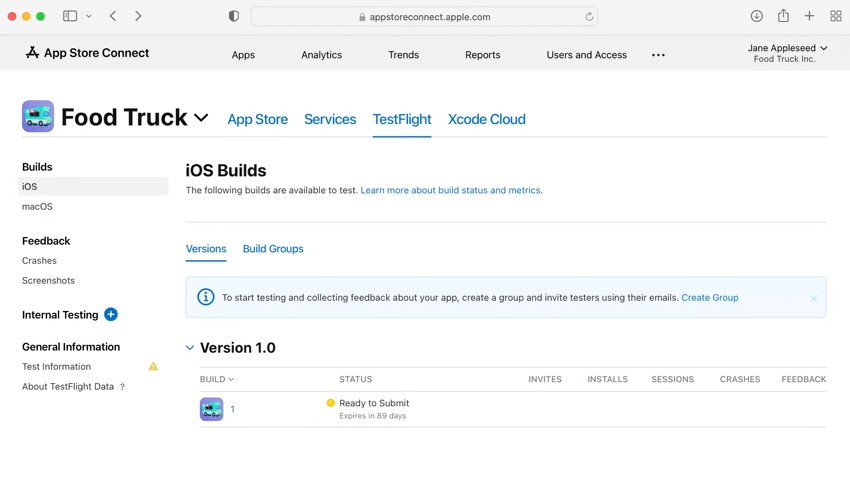Click the CRASHES column header

coord(740,379)
